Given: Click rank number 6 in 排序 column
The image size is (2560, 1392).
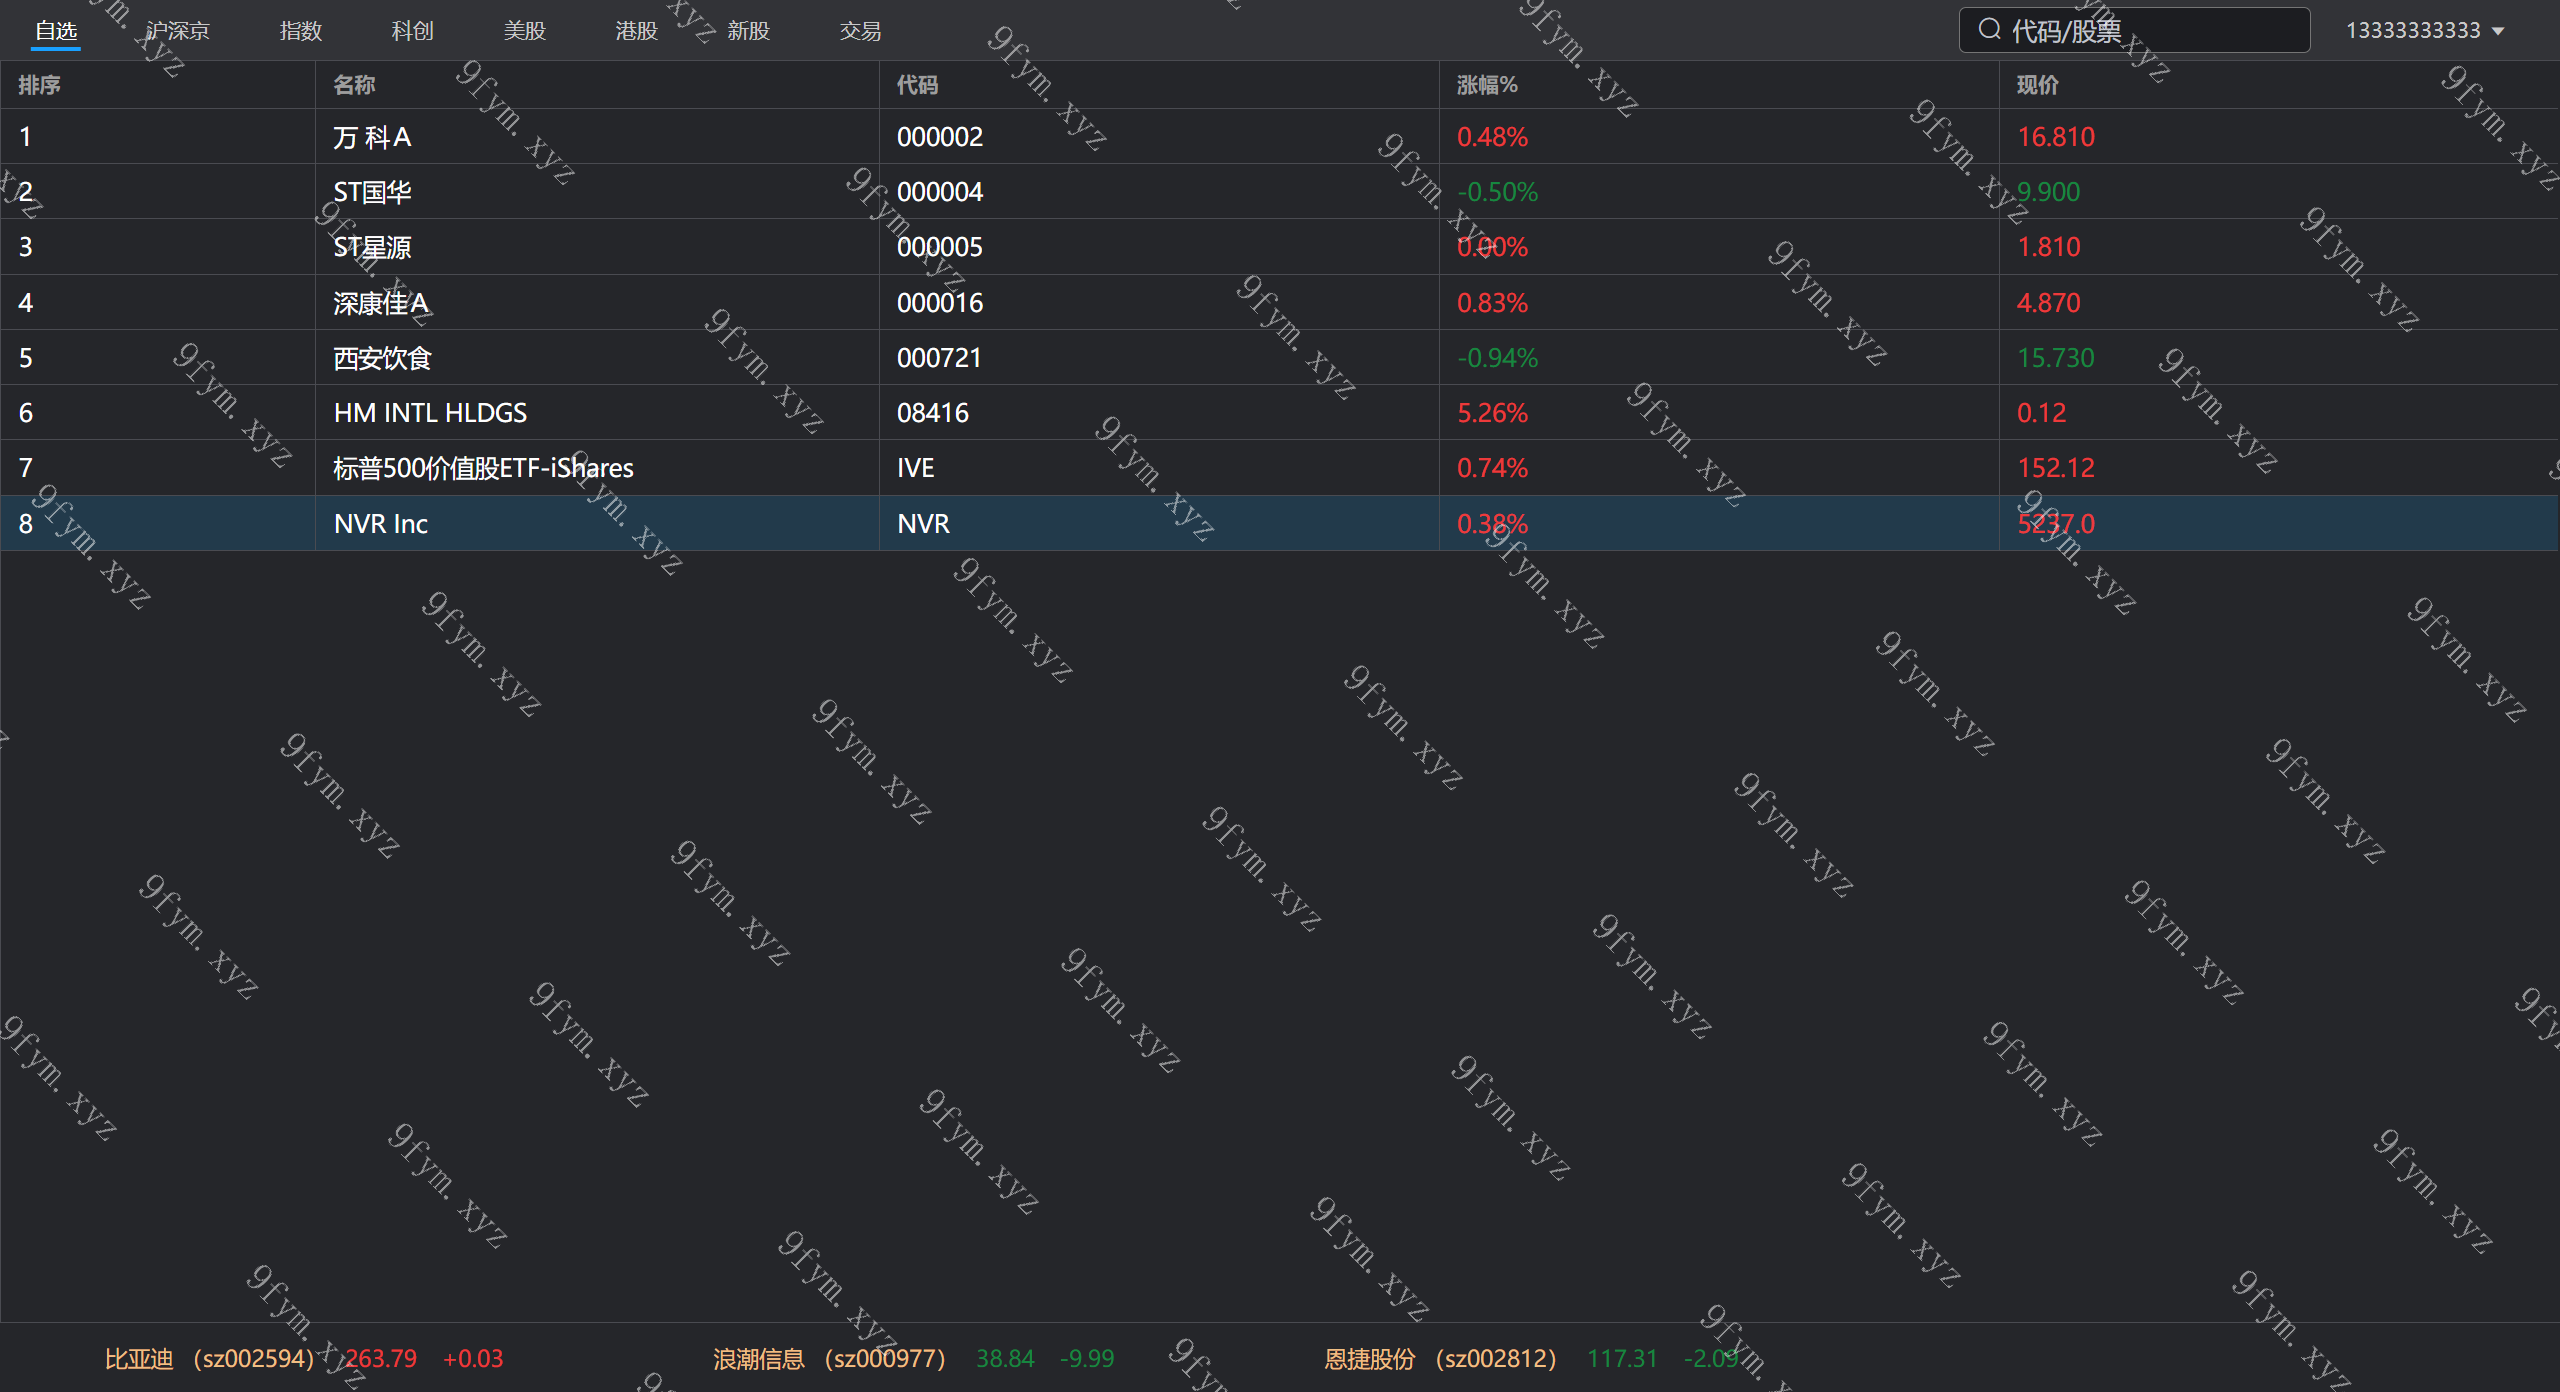Looking at the screenshot, I should coord(26,413).
